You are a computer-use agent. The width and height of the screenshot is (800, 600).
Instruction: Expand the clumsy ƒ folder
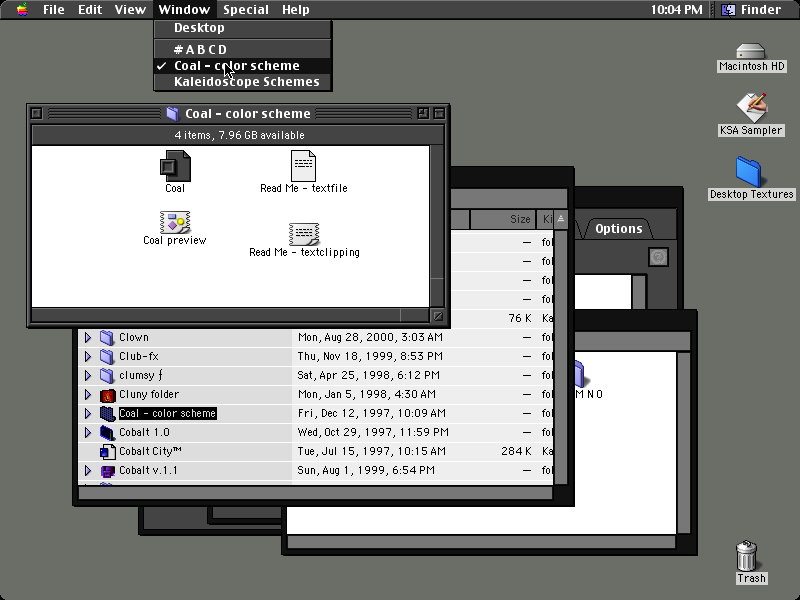coord(88,376)
